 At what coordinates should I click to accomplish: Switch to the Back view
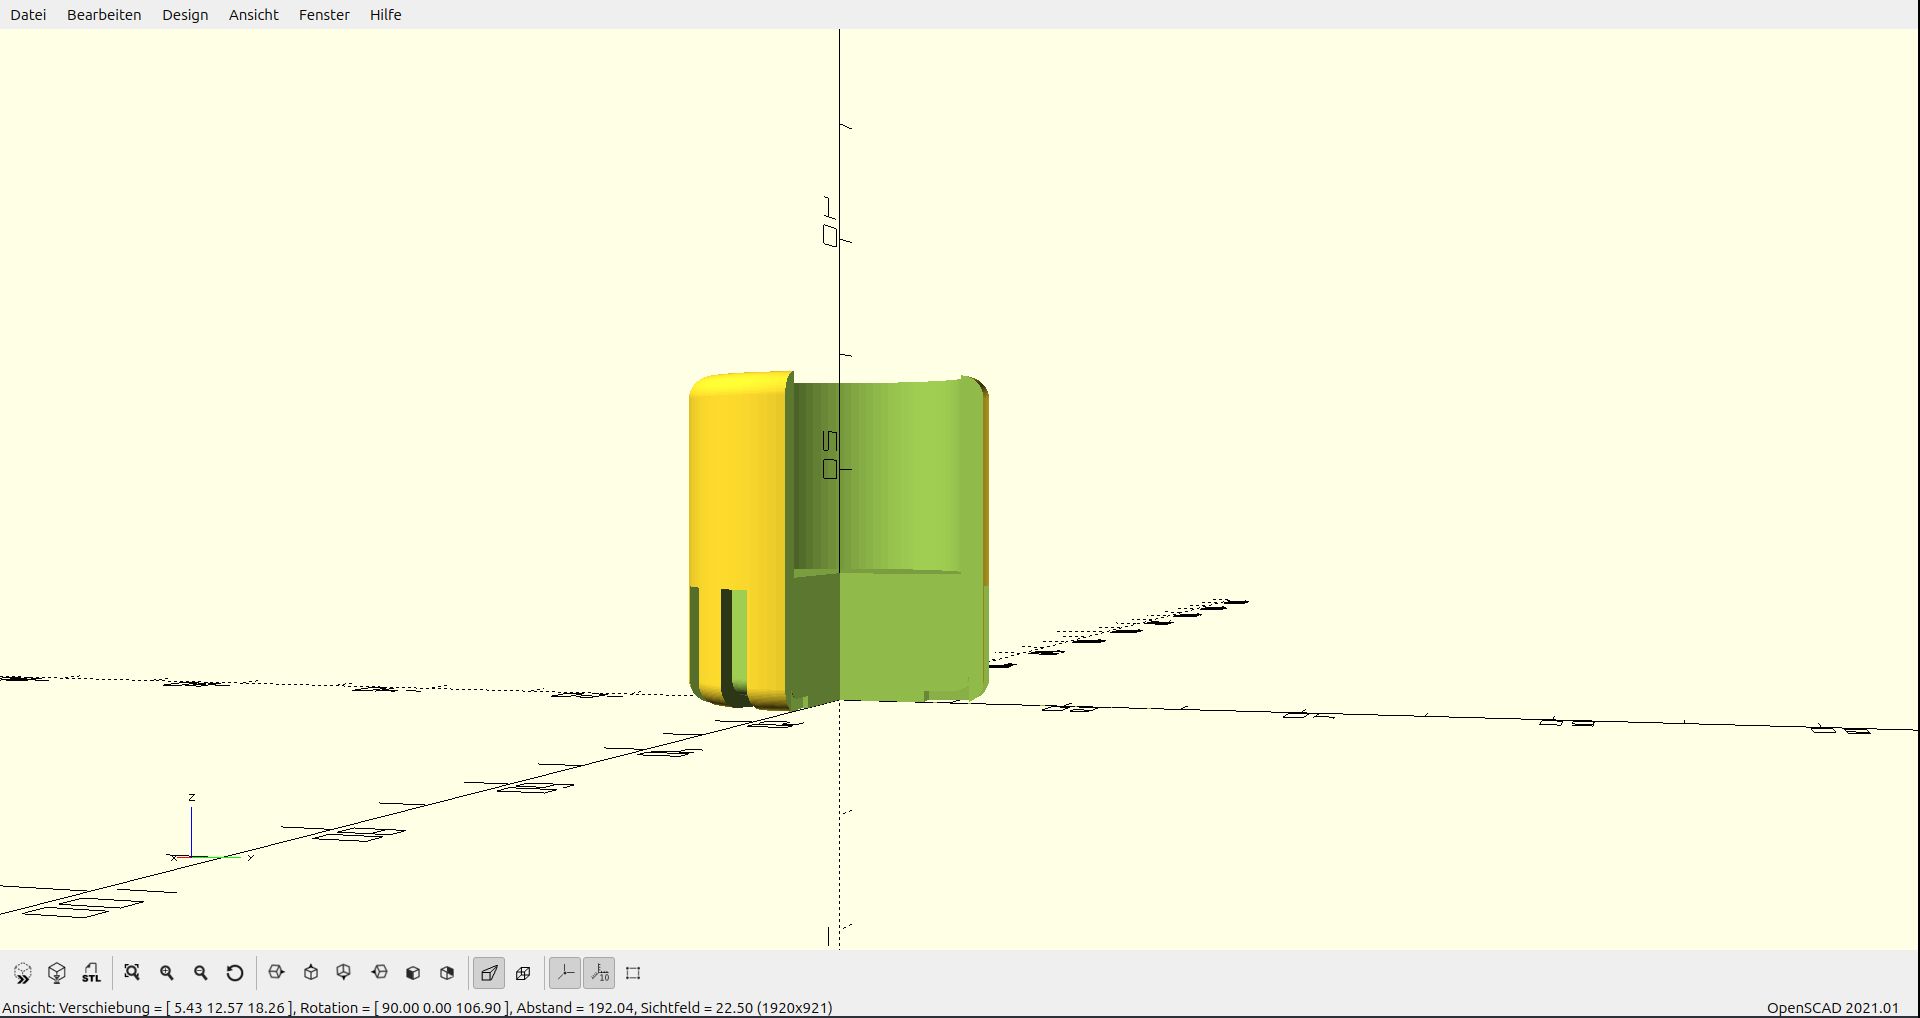point(447,973)
